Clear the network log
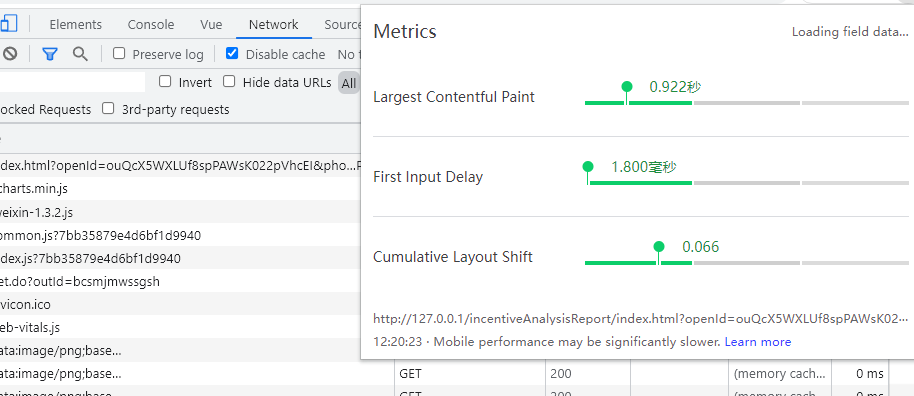The image size is (914, 396). pos(9,54)
